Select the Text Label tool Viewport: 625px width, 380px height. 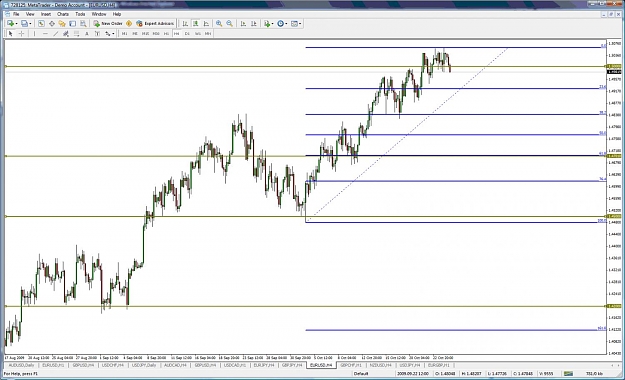point(97,33)
